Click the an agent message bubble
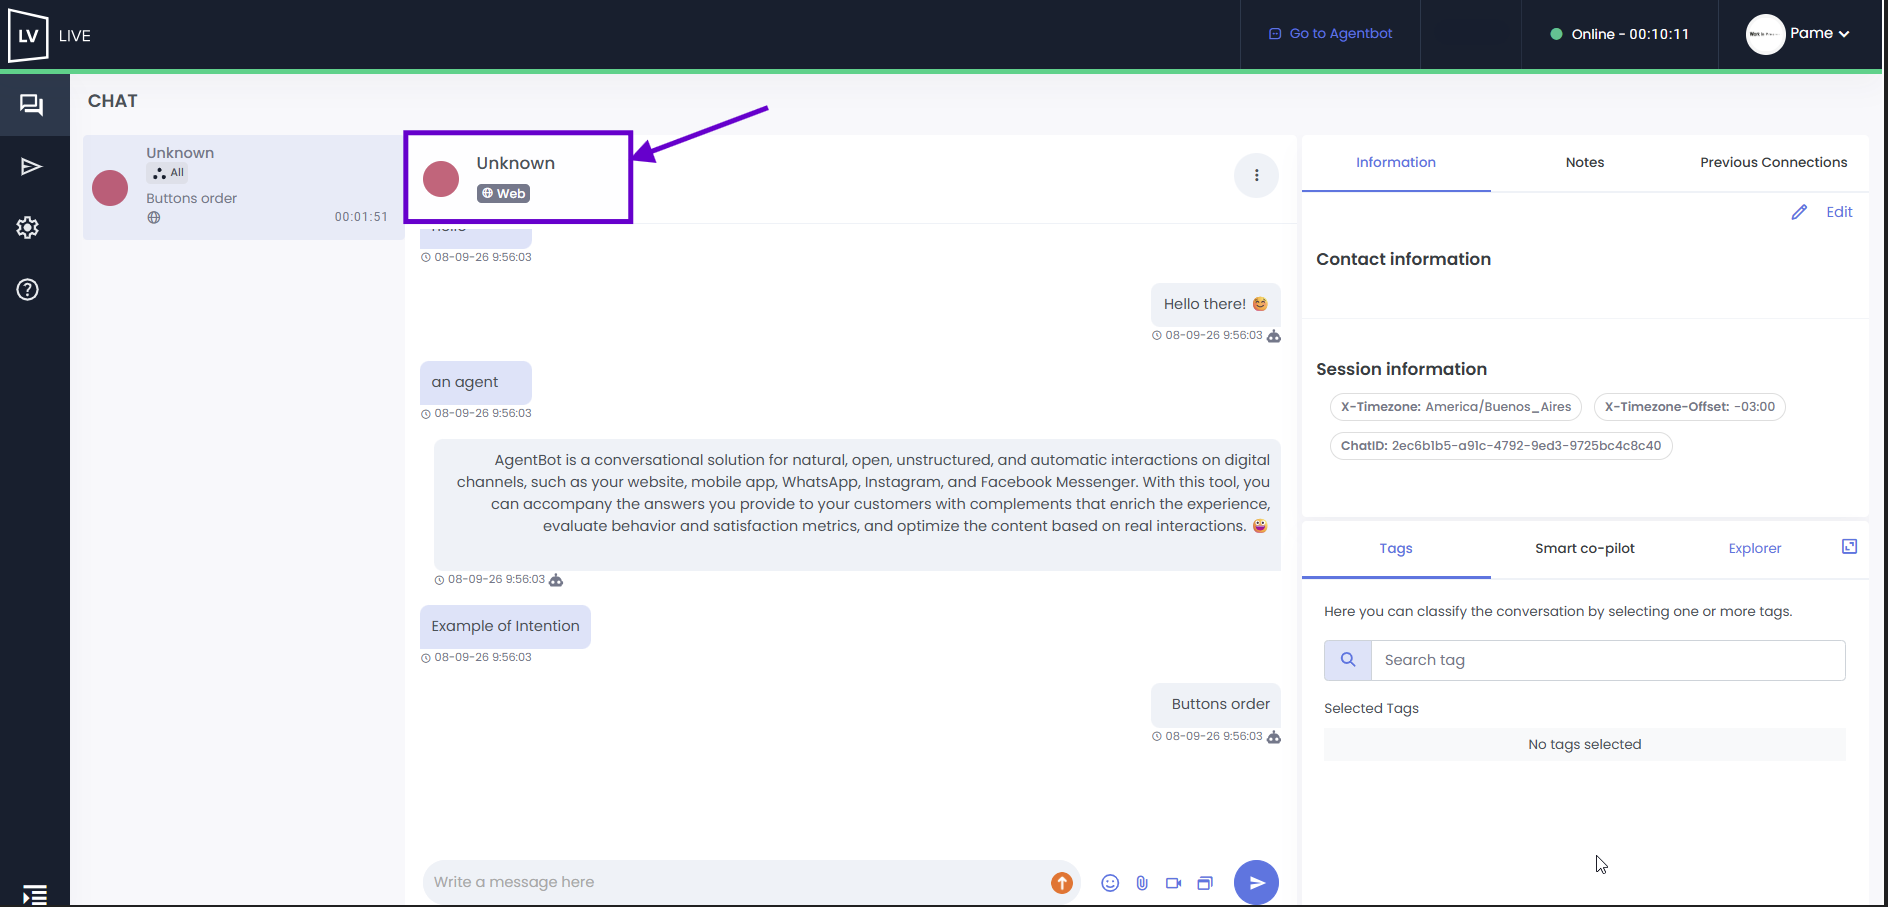The image size is (1888, 907). pyautogui.click(x=475, y=383)
